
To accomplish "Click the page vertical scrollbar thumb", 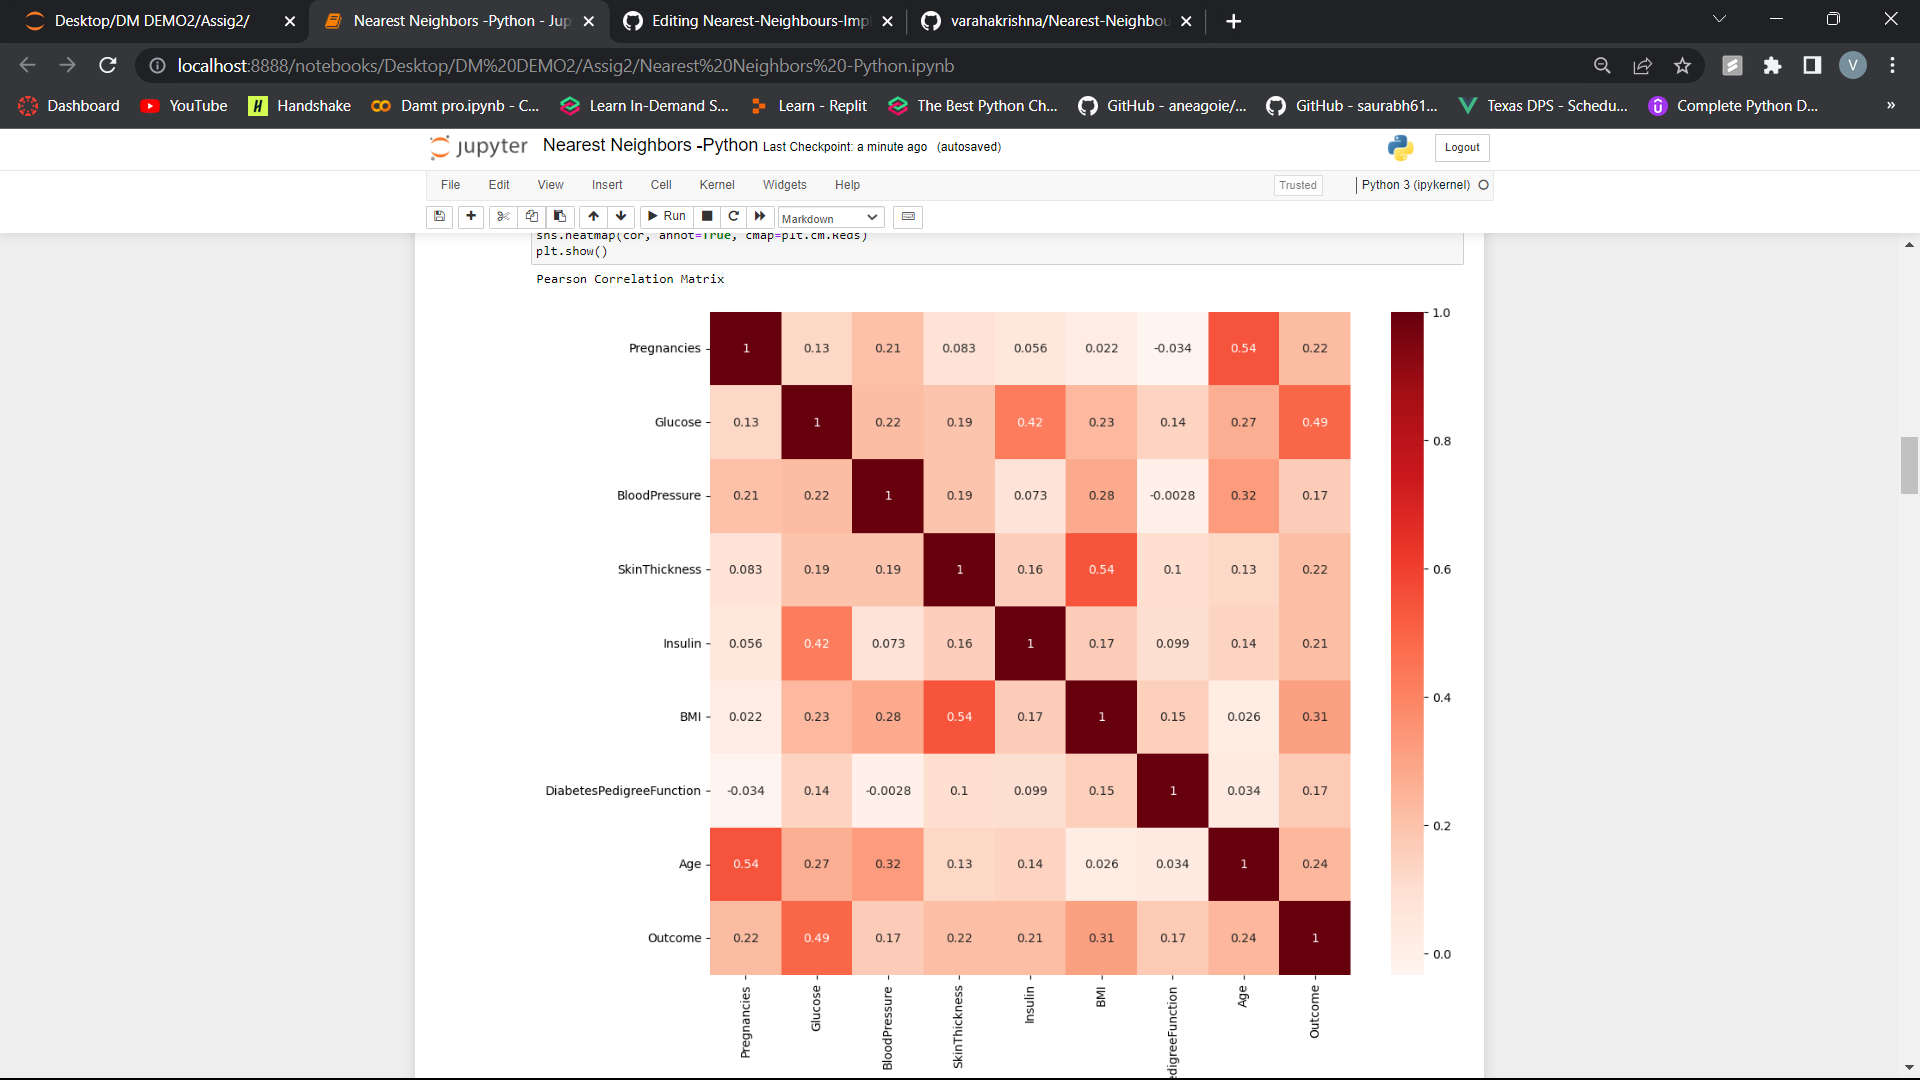I will coord(1909,465).
